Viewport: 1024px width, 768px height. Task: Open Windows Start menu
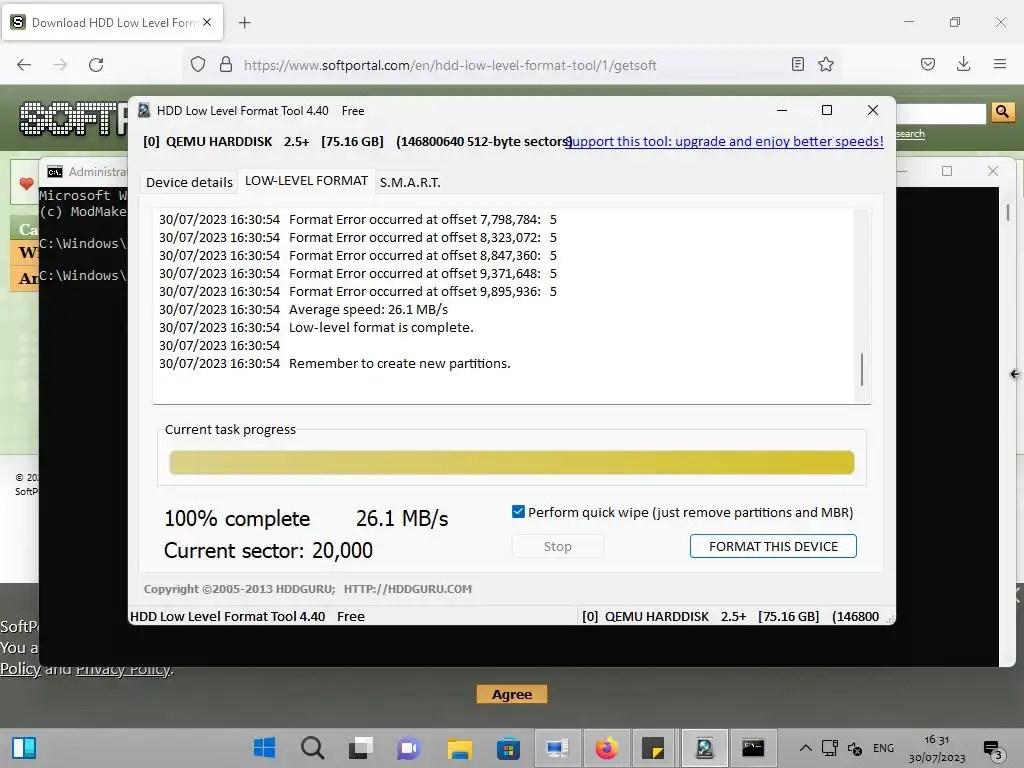tap(264, 748)
